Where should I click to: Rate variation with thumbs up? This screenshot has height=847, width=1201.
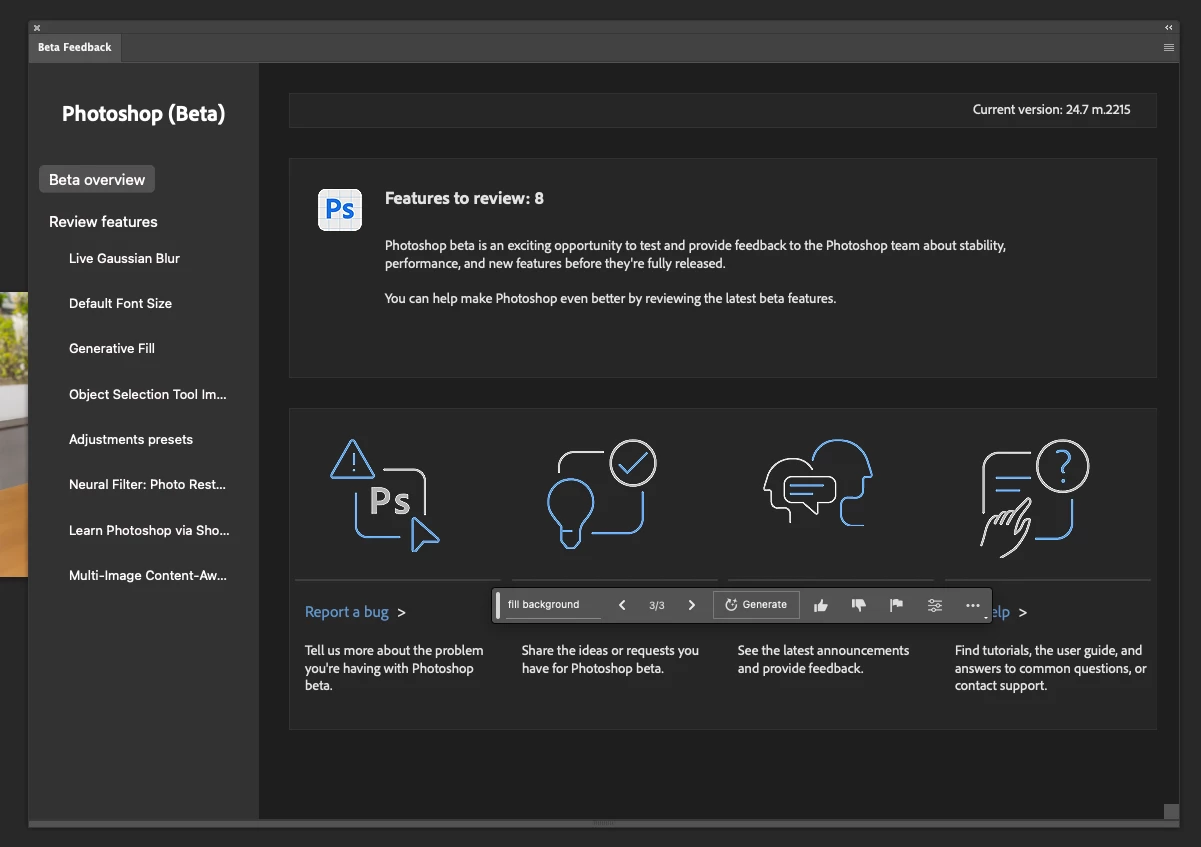821,605
